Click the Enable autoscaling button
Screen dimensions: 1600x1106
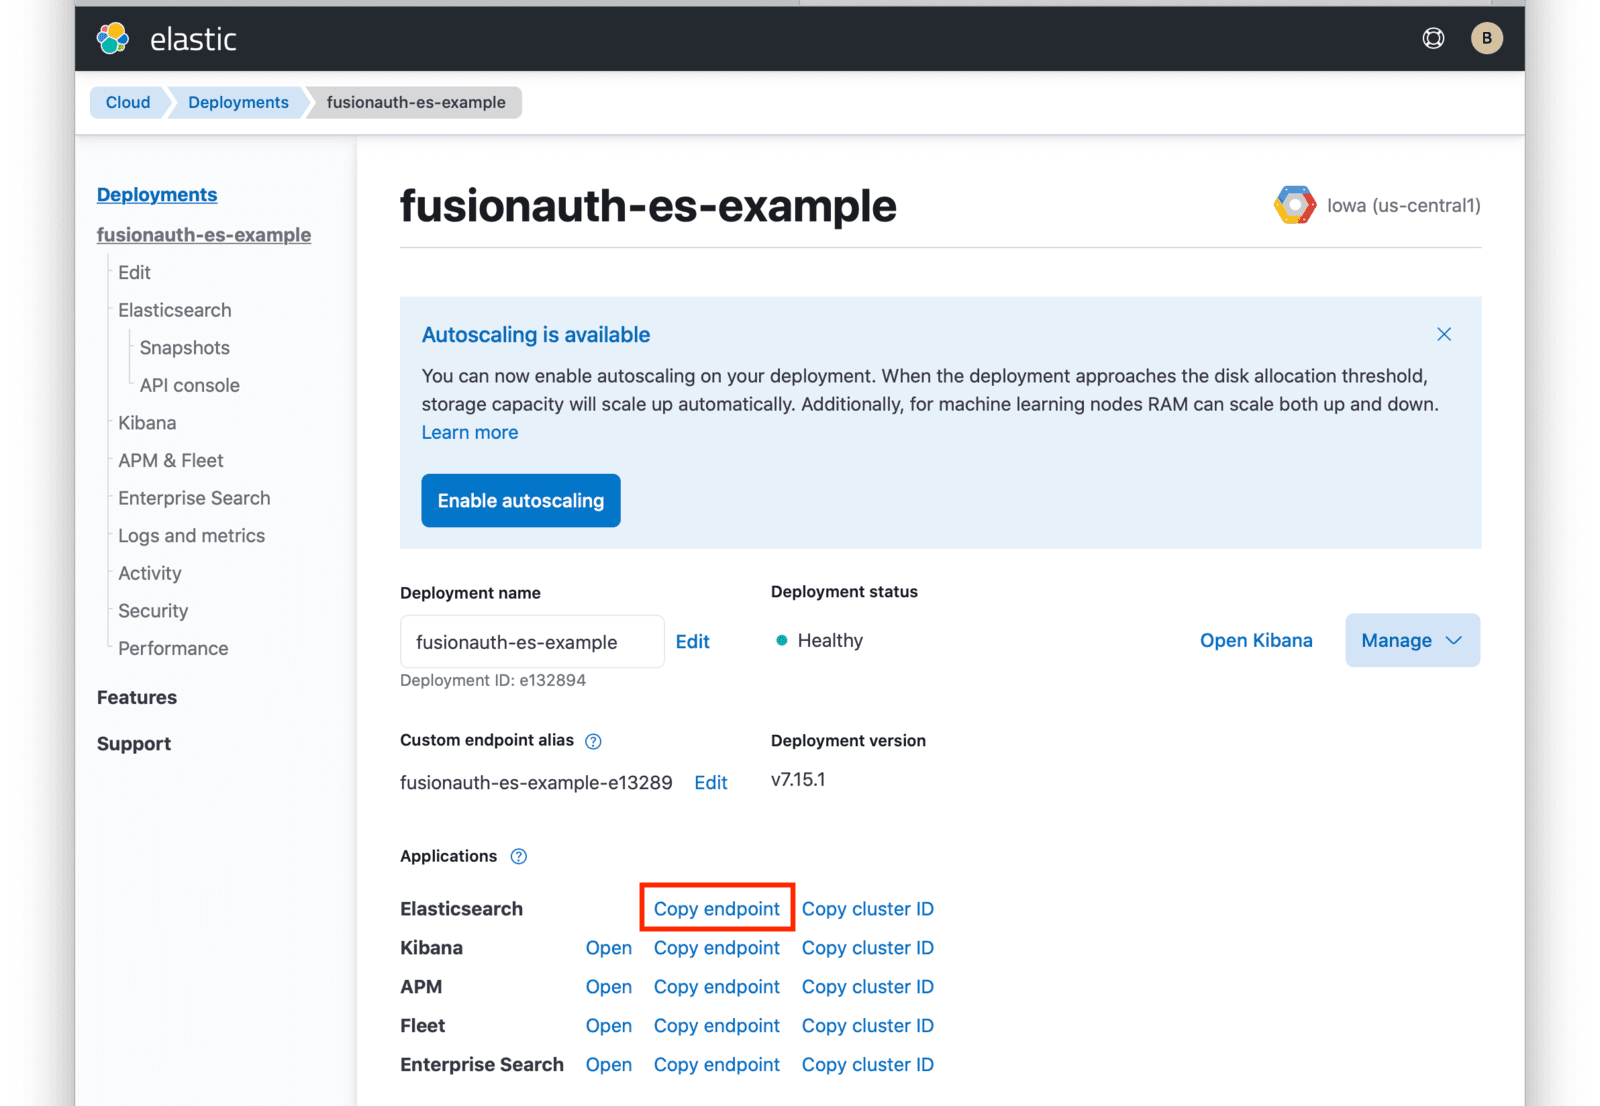(x=521, y=500)
